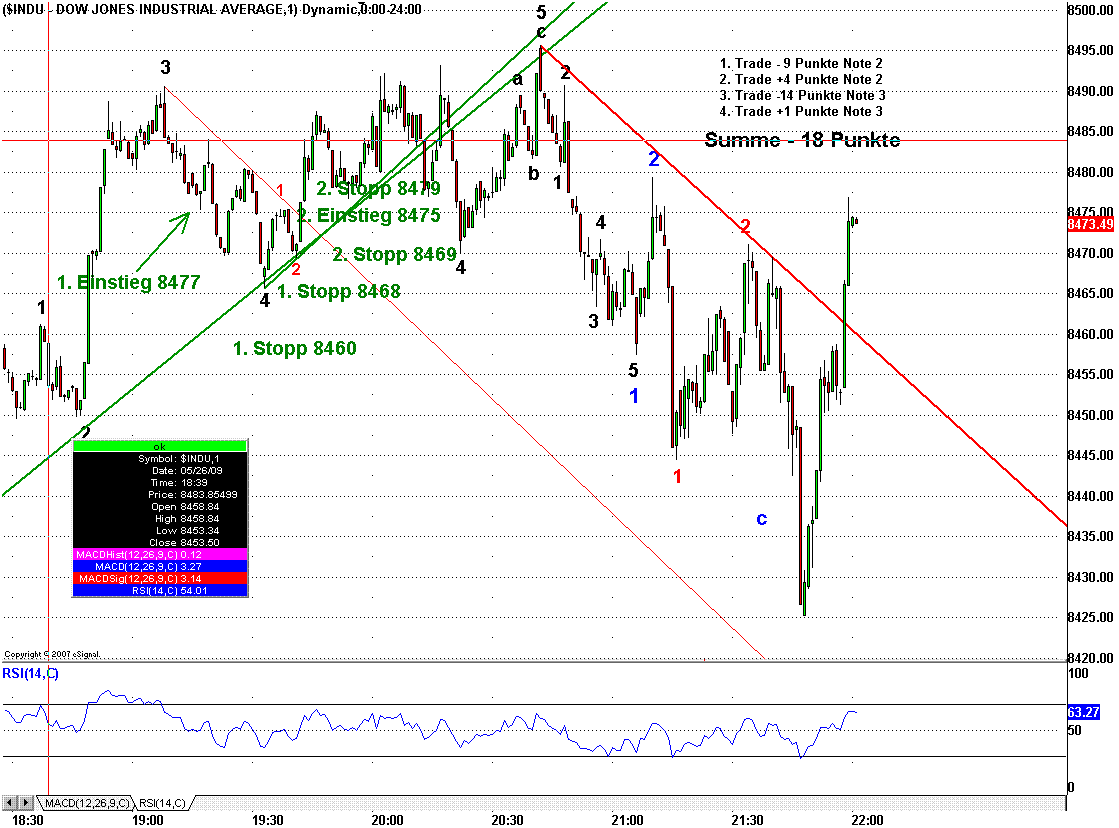Screen dimensions: 1119x828
Task: Click the blue RSI value label 63.27
Action: [x=1084, y=712]
